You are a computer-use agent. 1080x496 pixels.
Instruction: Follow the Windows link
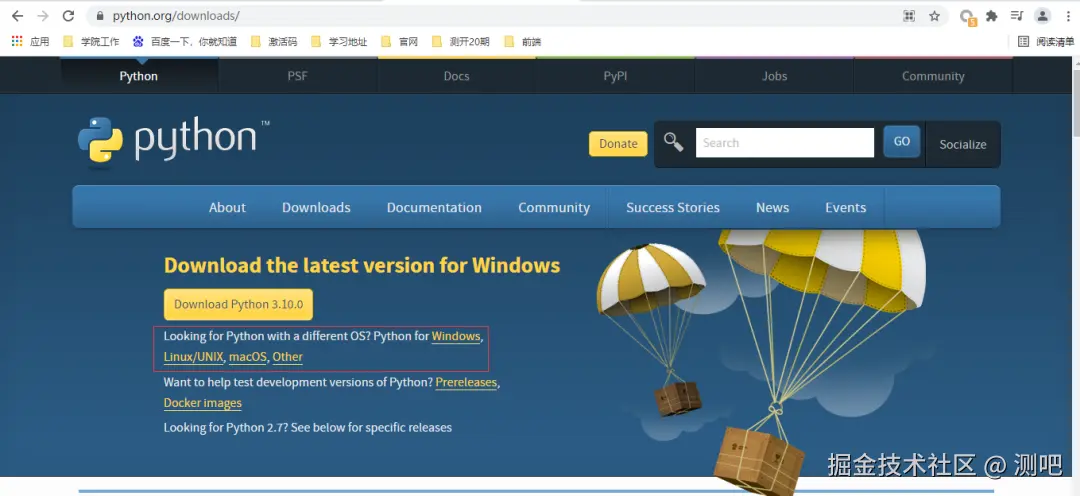pos(456,336)
